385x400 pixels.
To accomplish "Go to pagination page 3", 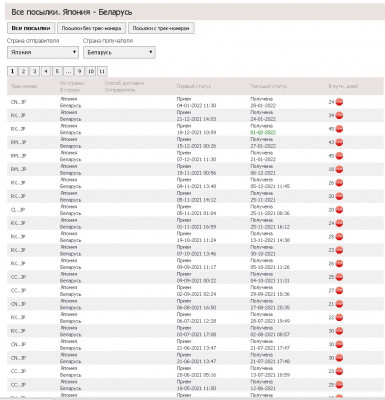I will click(34, 71).
